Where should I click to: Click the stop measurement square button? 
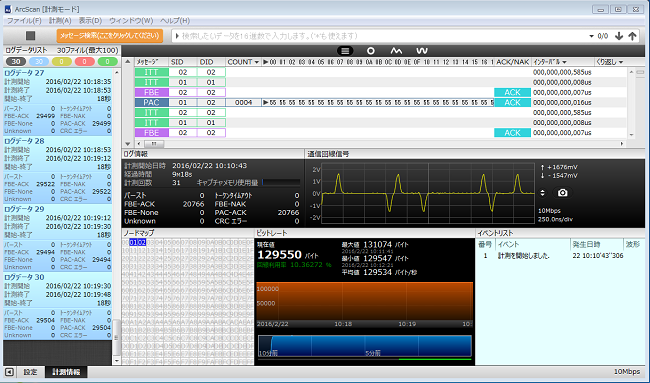30,36
